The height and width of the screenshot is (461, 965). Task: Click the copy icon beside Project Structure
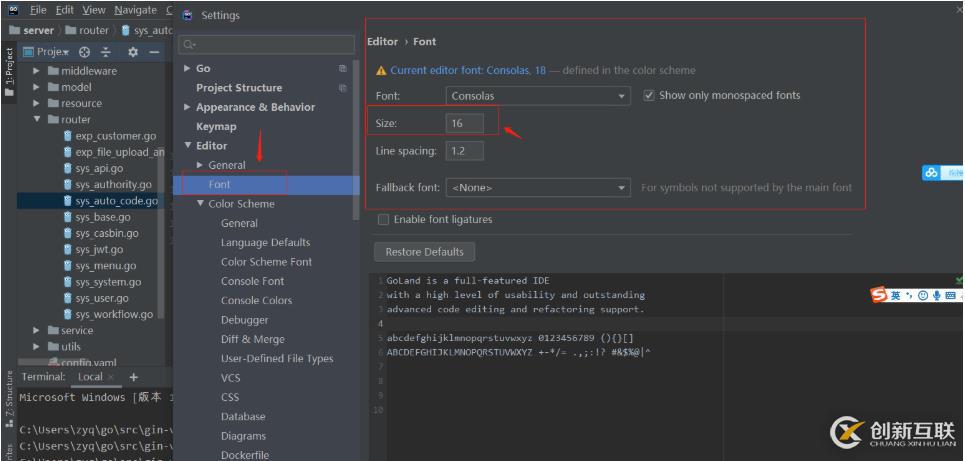click(x=343, y=88)
